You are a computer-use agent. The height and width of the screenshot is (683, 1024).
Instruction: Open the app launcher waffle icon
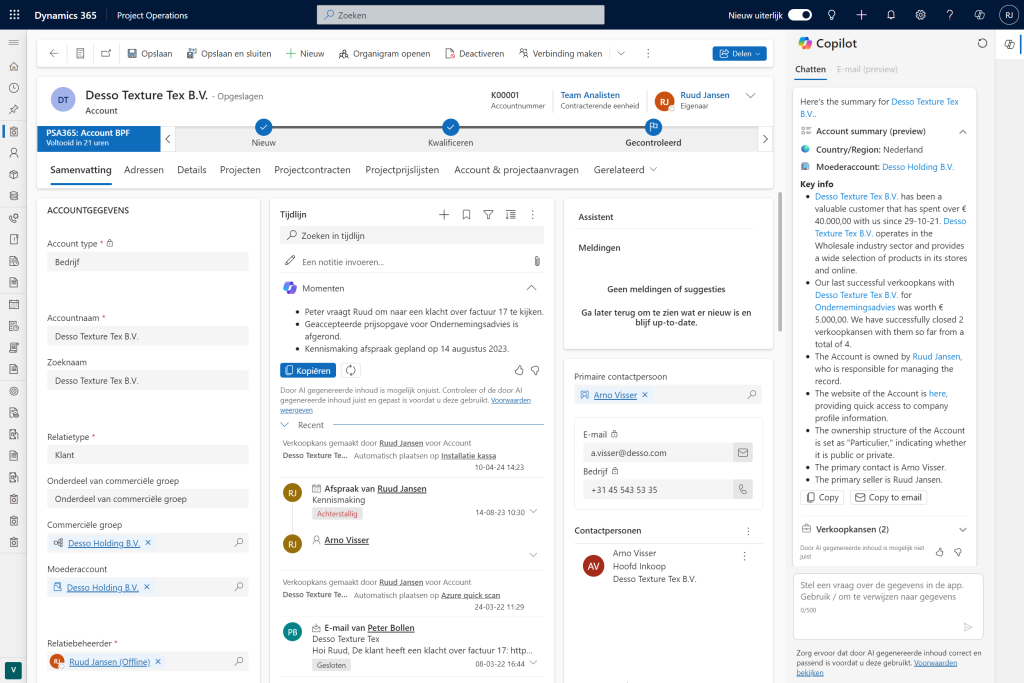pyautogui.click(x=14, y=14)
